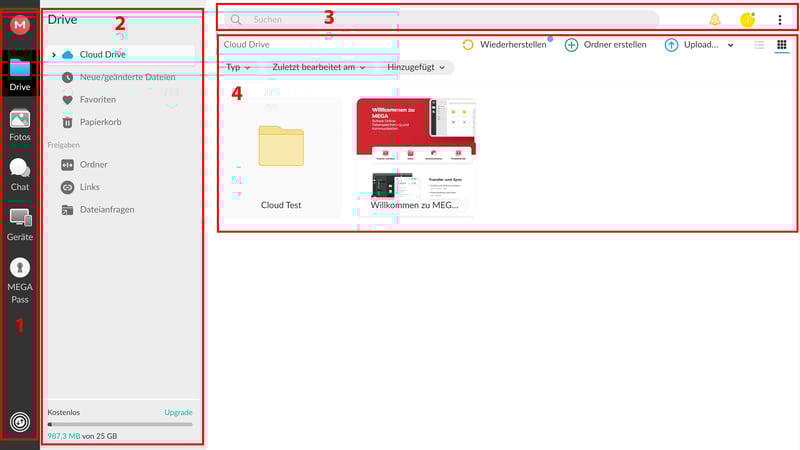Screen dimensions: 800x450
Task: Click the trash bin icon for Papierkorb
Action: pos(67,122)
